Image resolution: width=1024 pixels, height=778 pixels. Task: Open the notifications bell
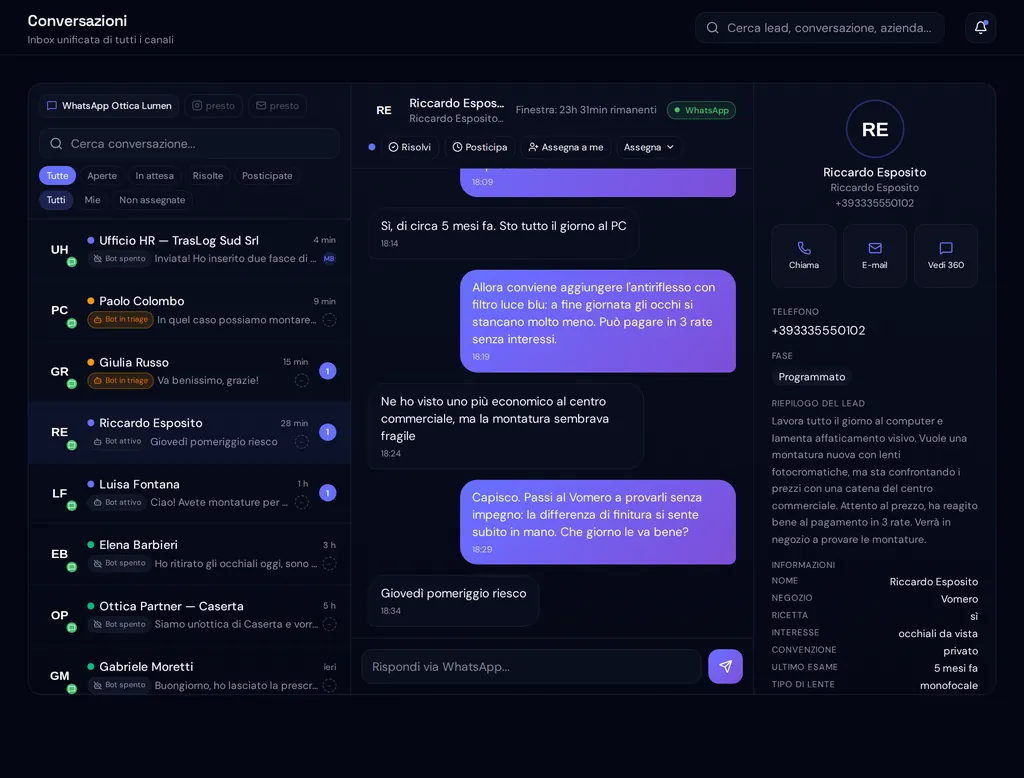[x=980, y=27]
